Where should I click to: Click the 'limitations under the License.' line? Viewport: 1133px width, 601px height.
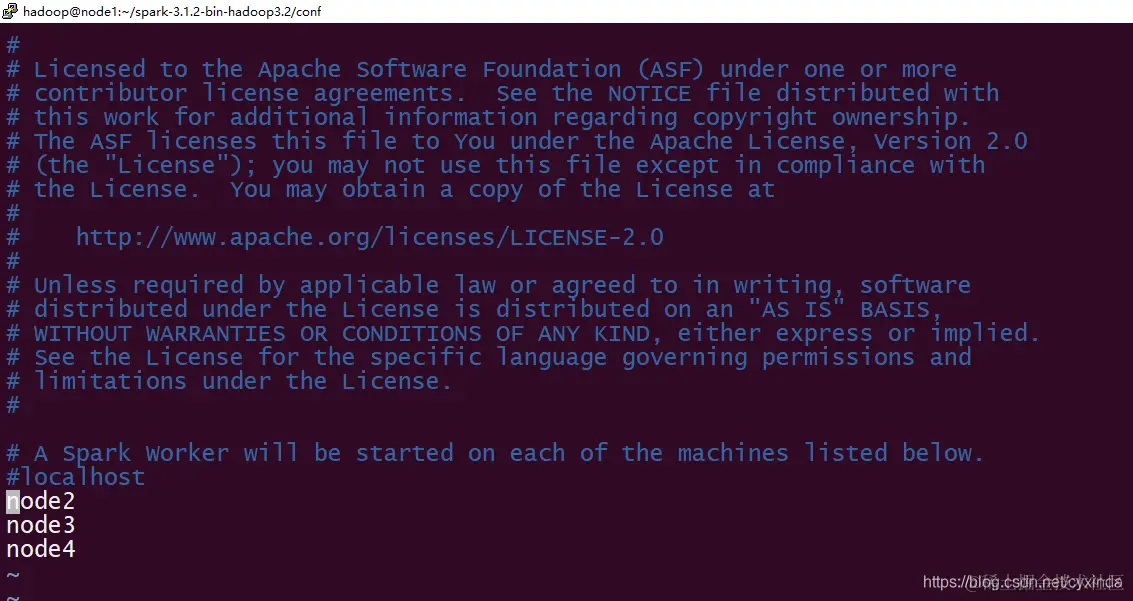pos(229,381)
